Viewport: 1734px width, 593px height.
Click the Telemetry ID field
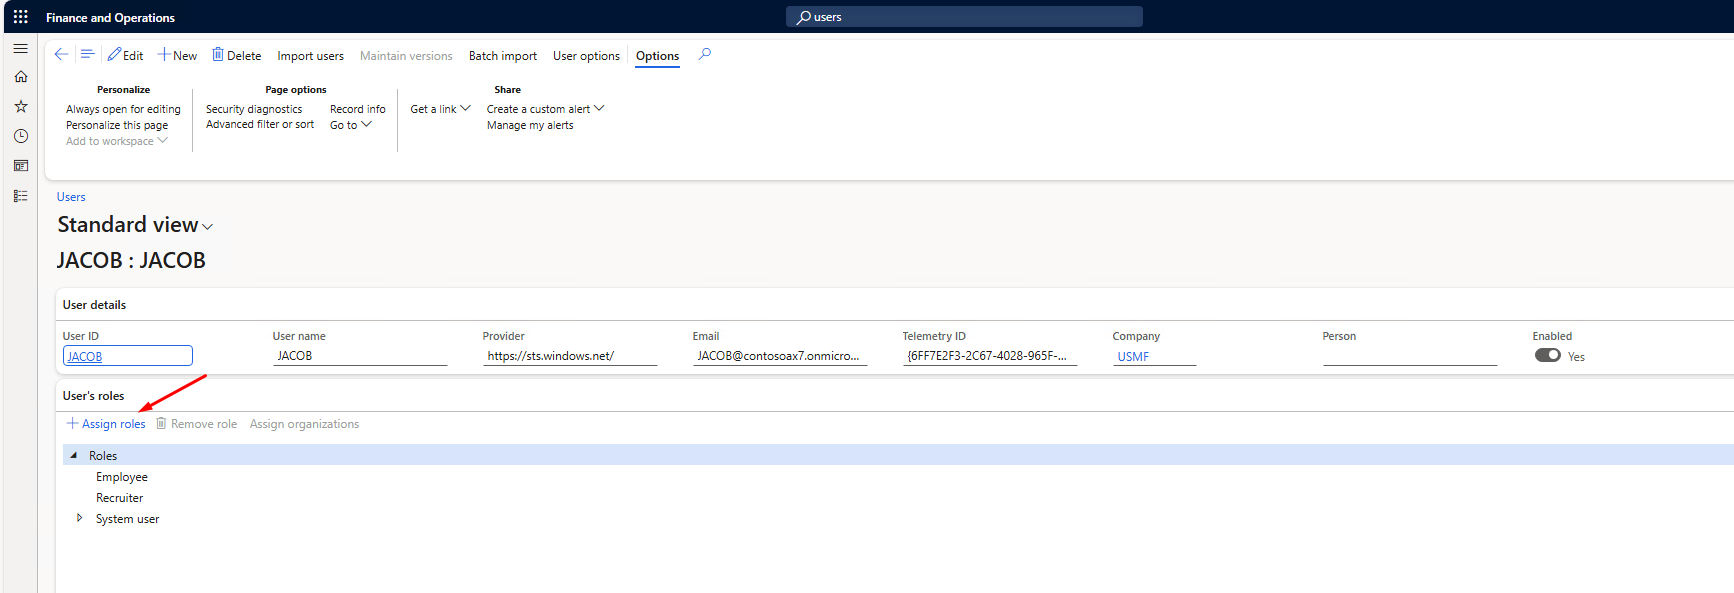click(990, 356)
